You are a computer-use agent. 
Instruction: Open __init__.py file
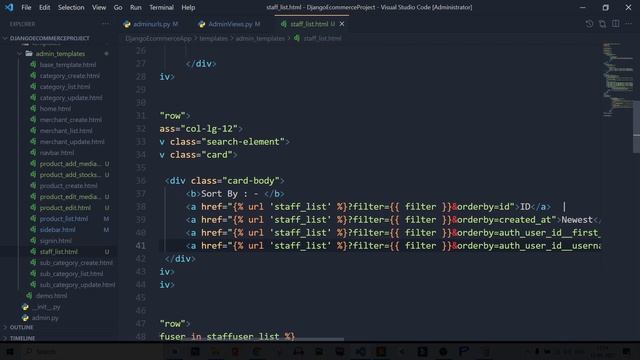tap(46, 307)
